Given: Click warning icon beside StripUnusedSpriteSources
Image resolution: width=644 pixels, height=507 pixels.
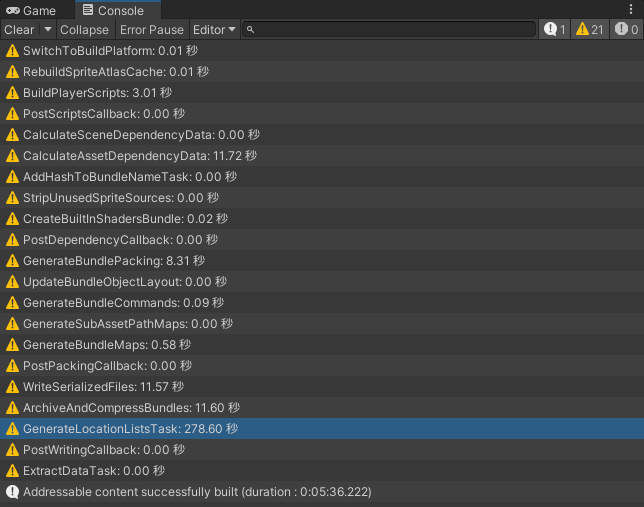Looking at the screenshot, I should [12, 198].
